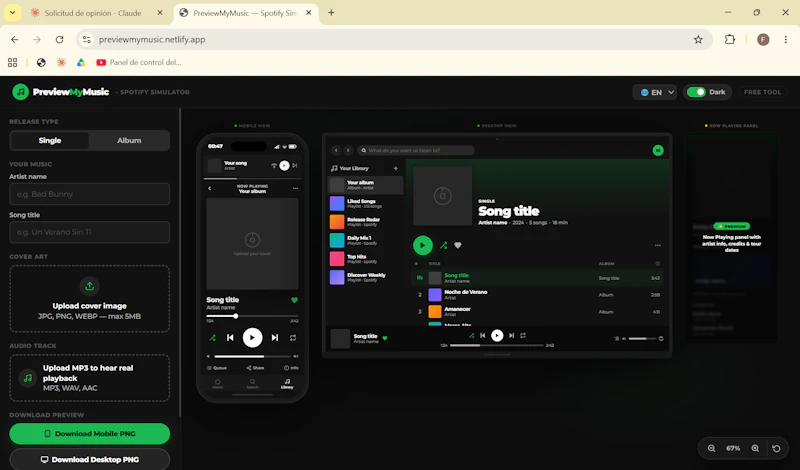Image resolution: width=800 pixels, height=470 pixels.
Task: Play from the mobile mini player
Action: coord(284,165)
